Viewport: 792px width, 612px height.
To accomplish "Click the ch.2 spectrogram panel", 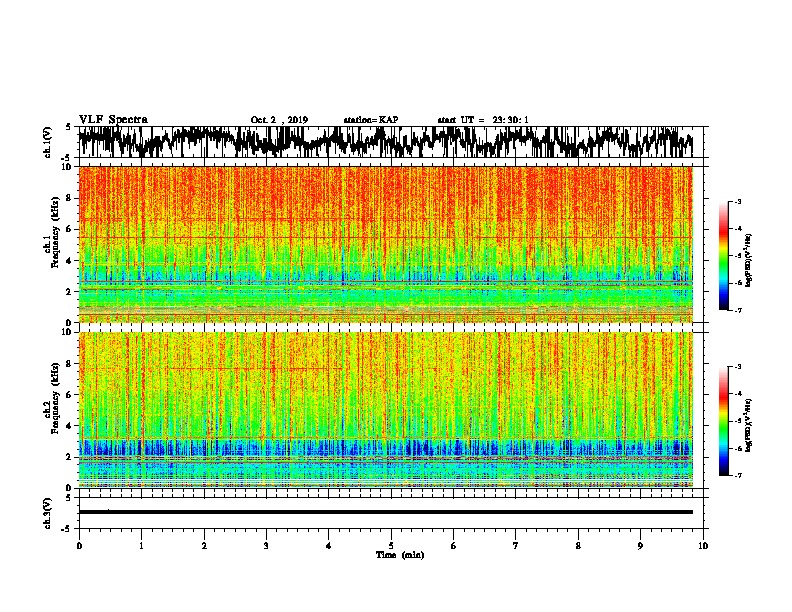I will [x=385, y=410].
